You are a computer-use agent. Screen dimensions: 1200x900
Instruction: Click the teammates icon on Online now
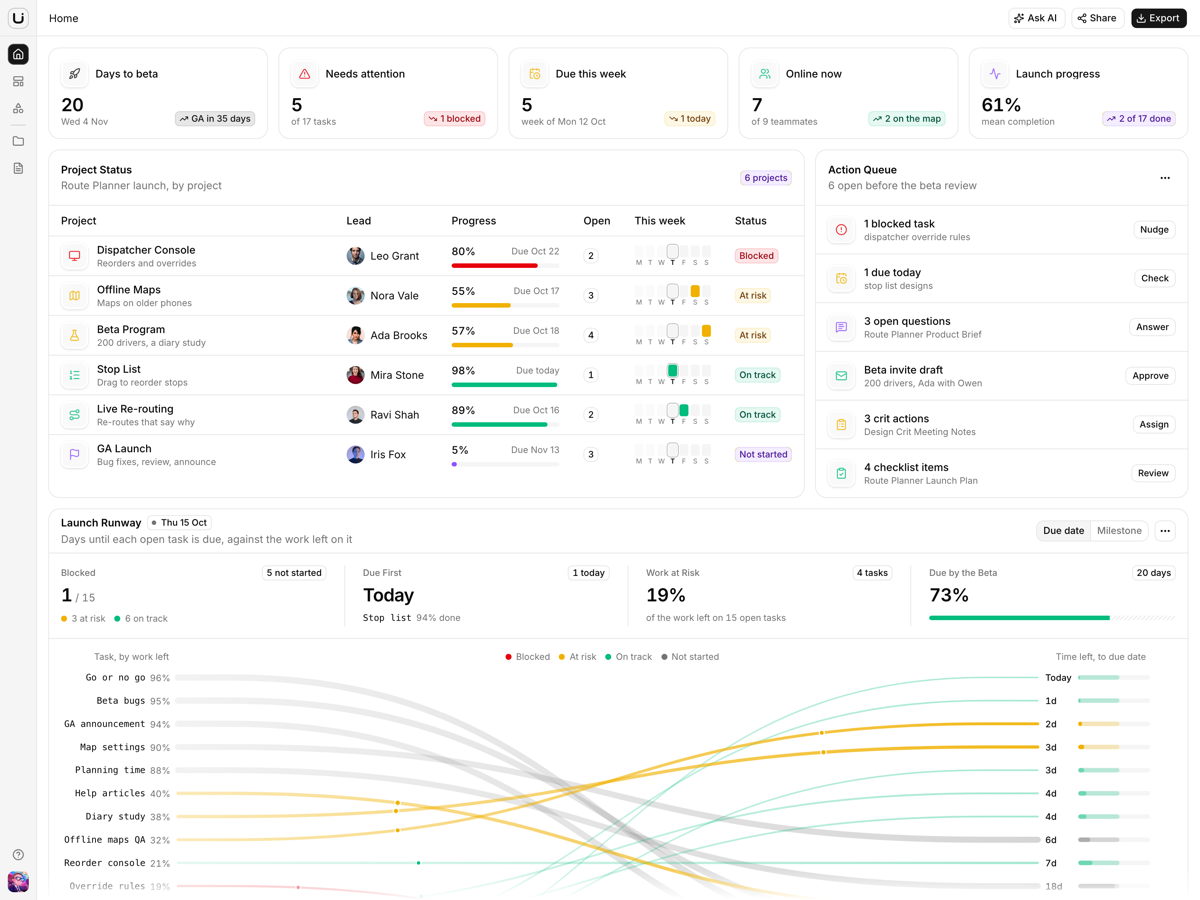765,74
